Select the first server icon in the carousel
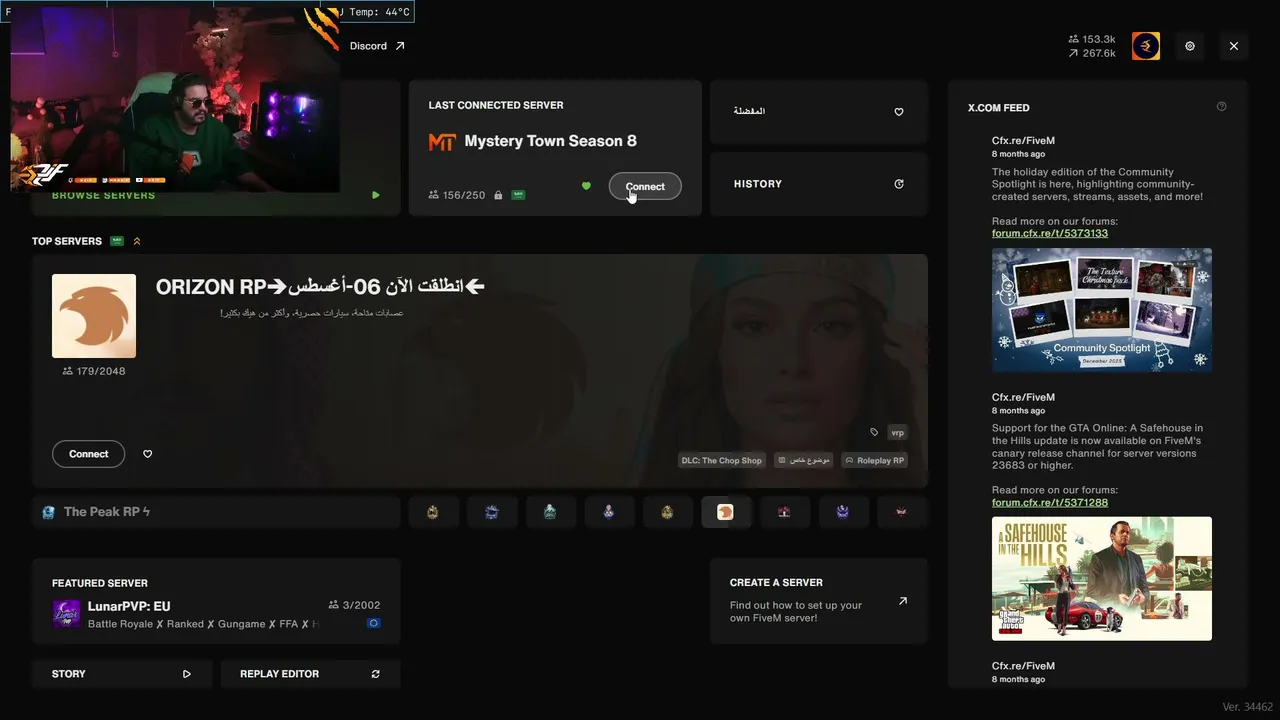Image resolution: width=1280 pixels, height=720 pixels. pyautogui.click(x=433, y=512)
